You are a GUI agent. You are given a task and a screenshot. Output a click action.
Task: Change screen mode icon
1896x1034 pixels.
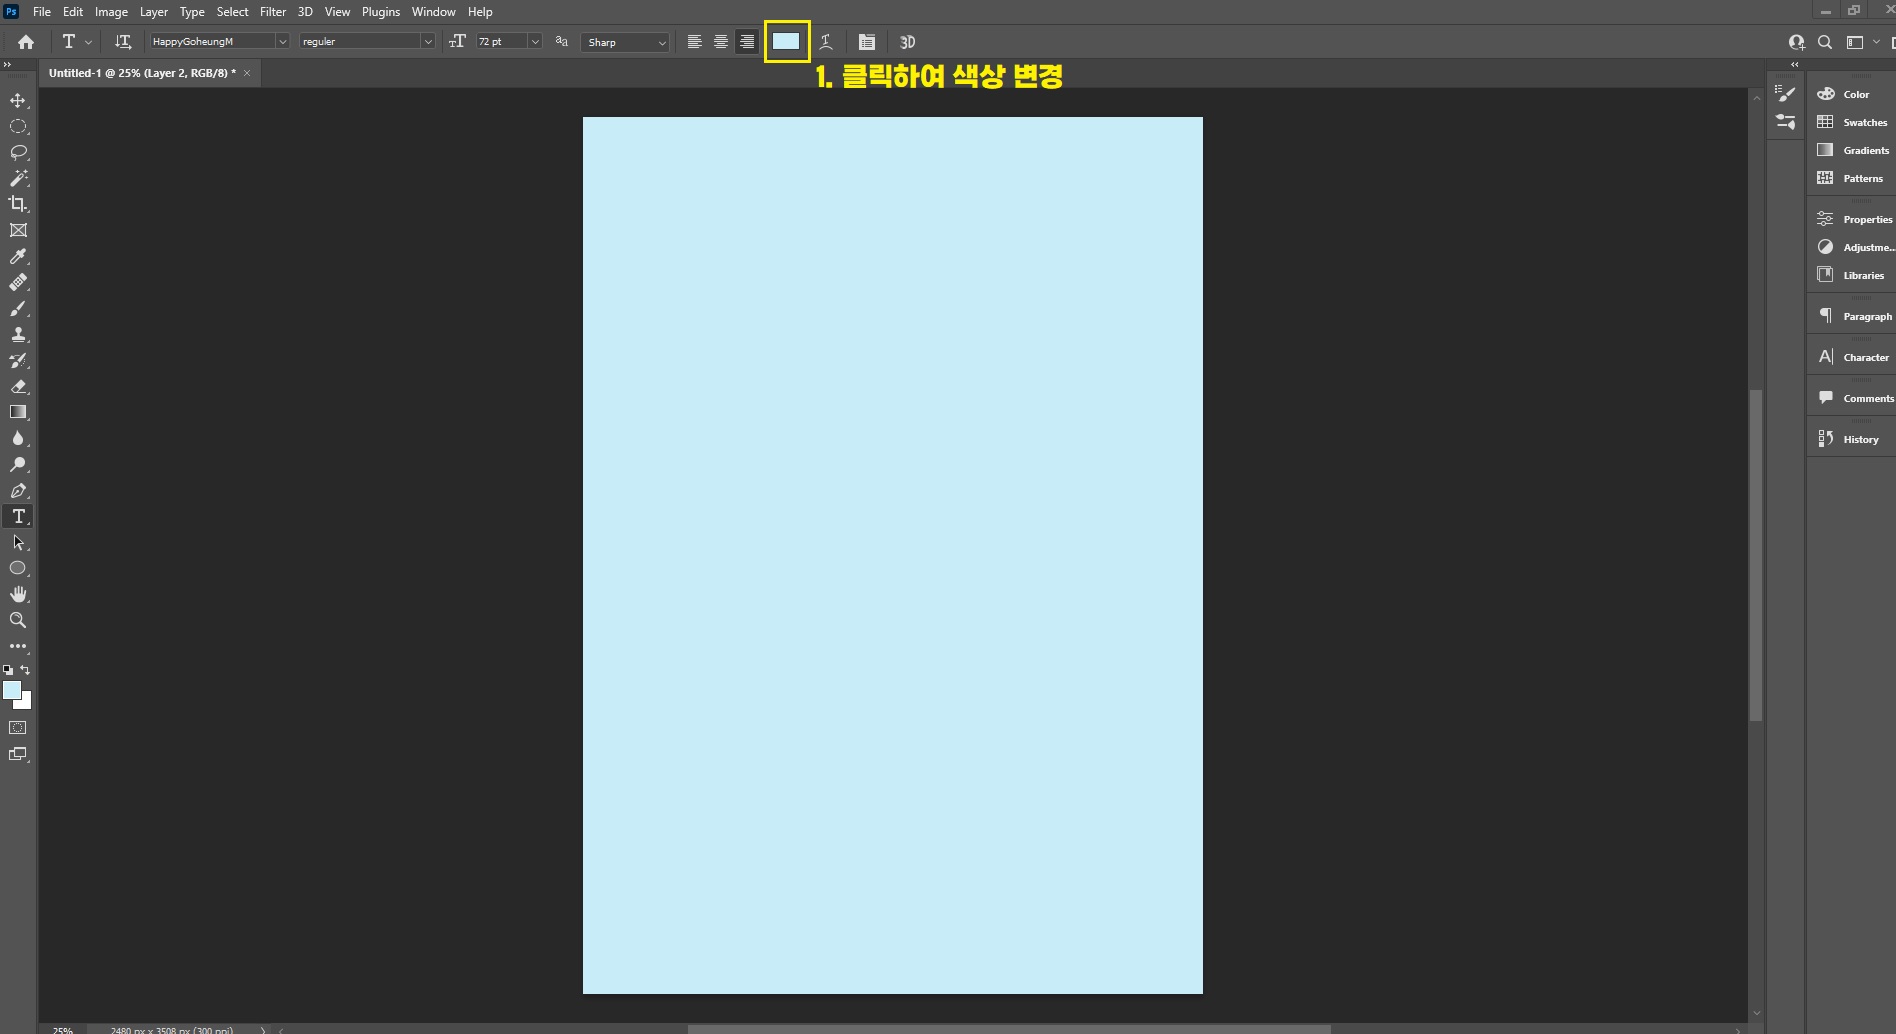pyautogui.click(x=18, y=754)
